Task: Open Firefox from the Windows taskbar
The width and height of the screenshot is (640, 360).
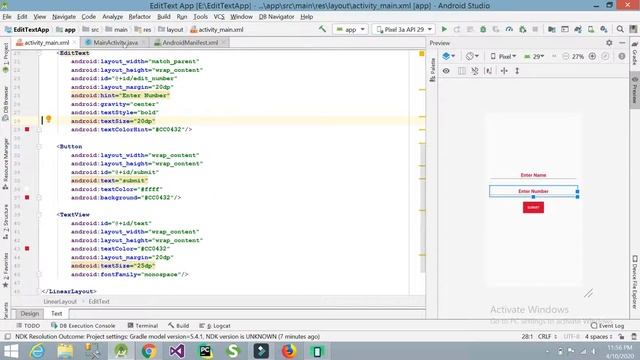Action: click(289, 351)
